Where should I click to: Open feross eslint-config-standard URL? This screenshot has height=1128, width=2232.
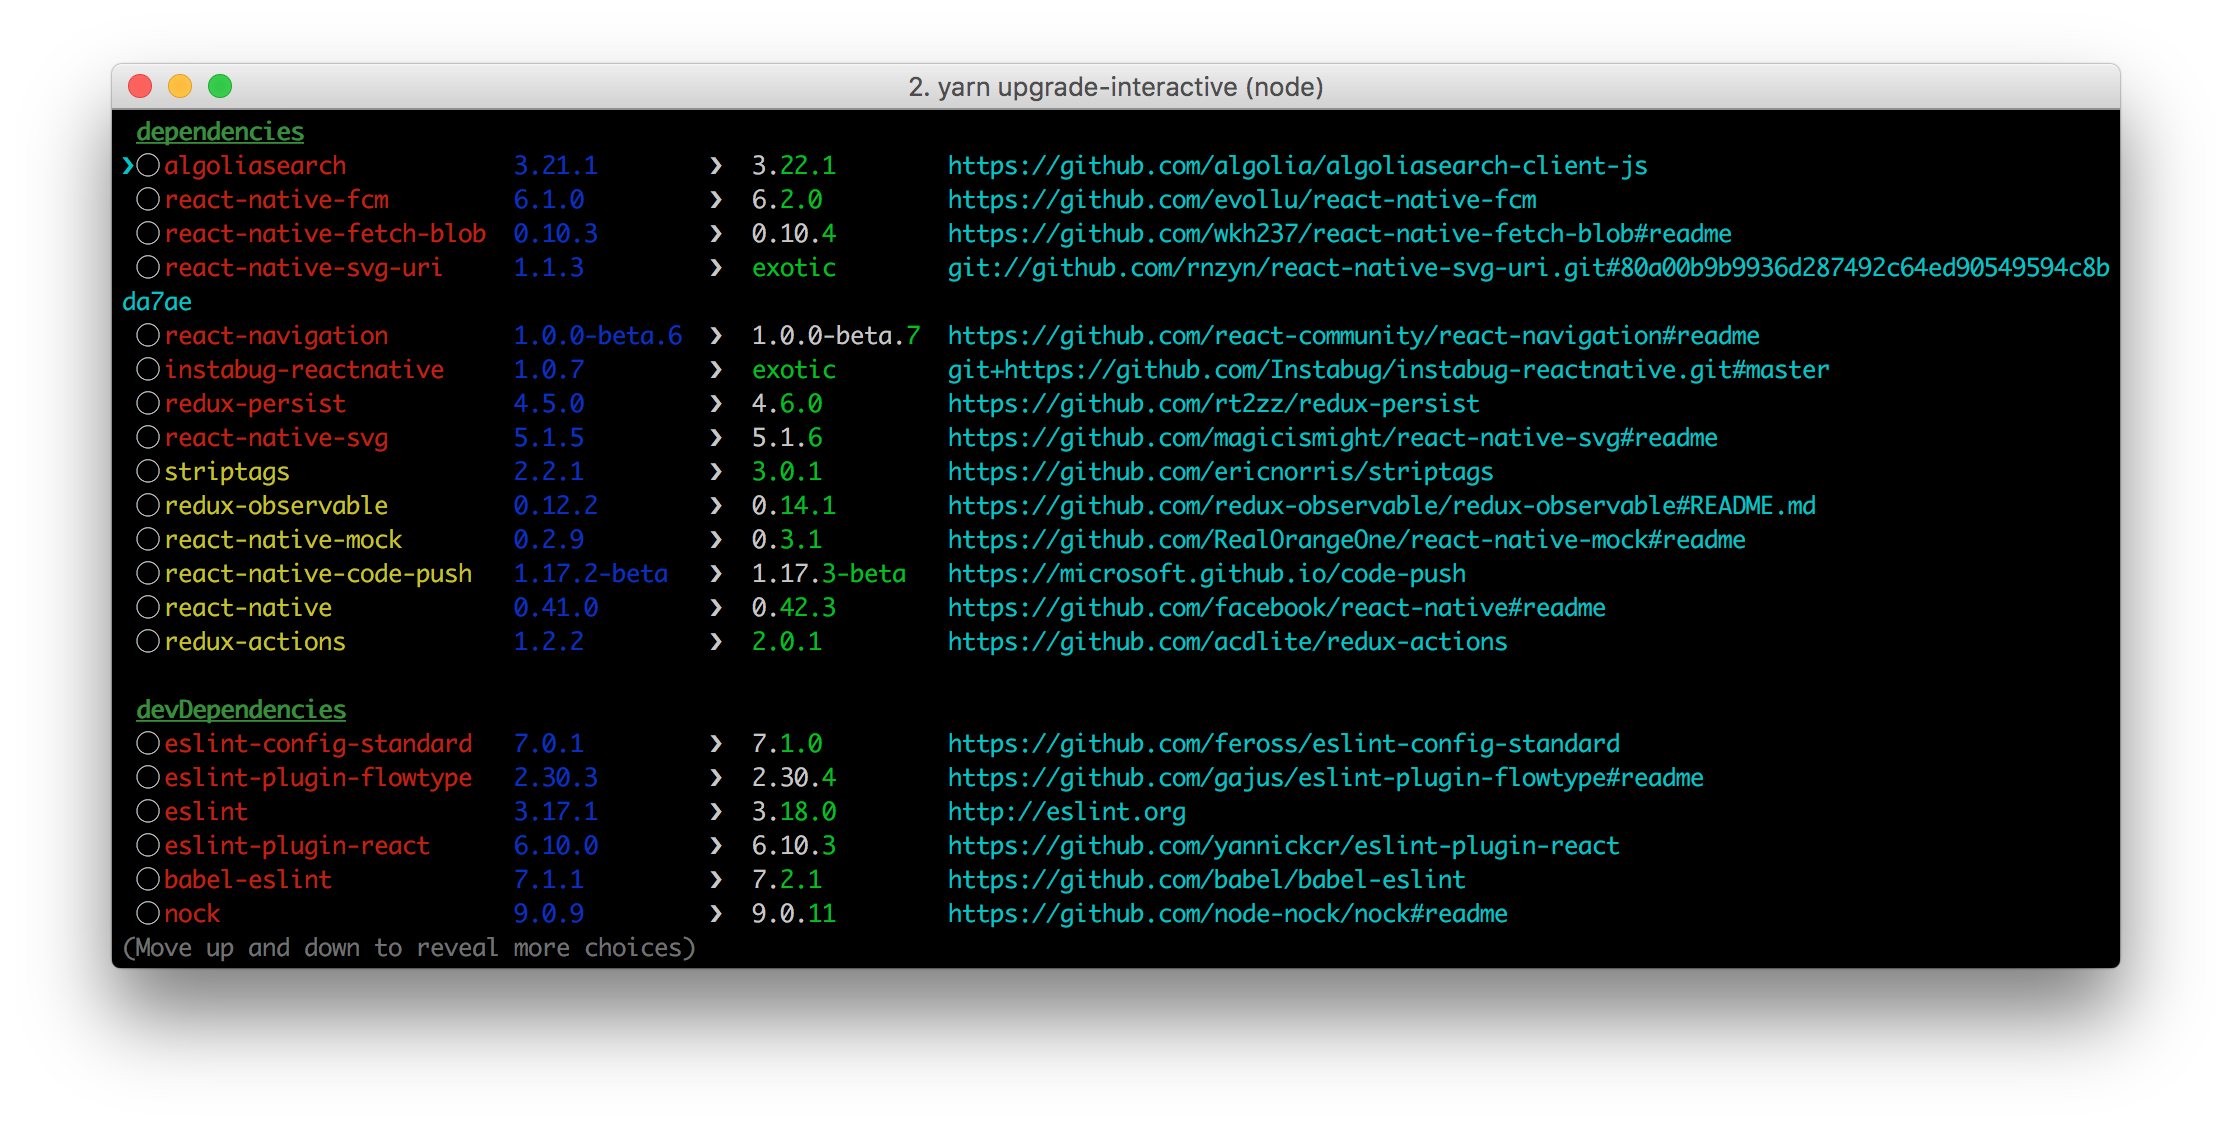coord(1283,744)
